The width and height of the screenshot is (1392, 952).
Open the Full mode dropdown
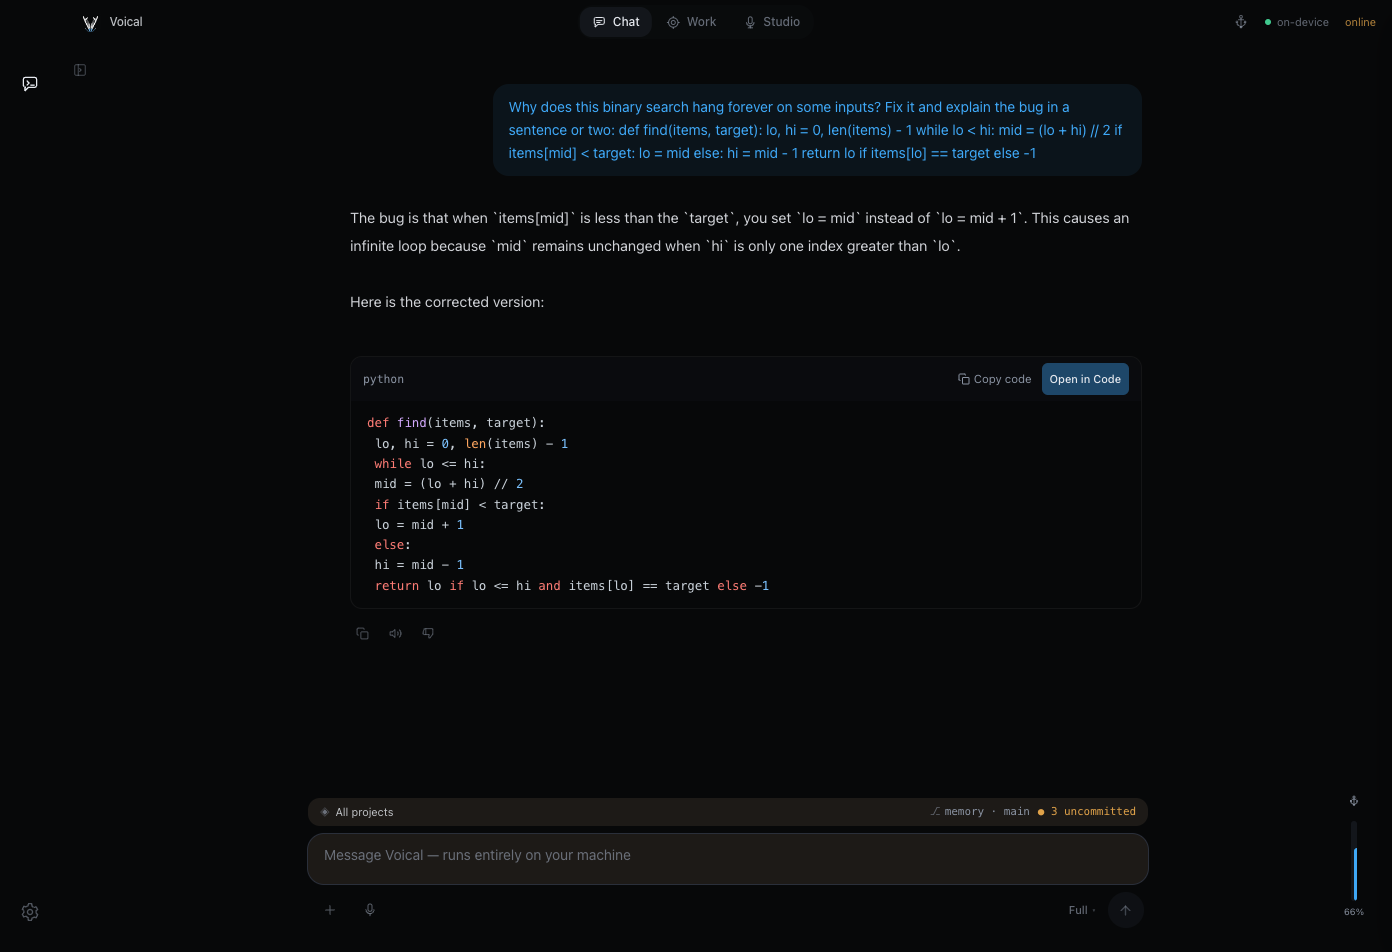1081,910
